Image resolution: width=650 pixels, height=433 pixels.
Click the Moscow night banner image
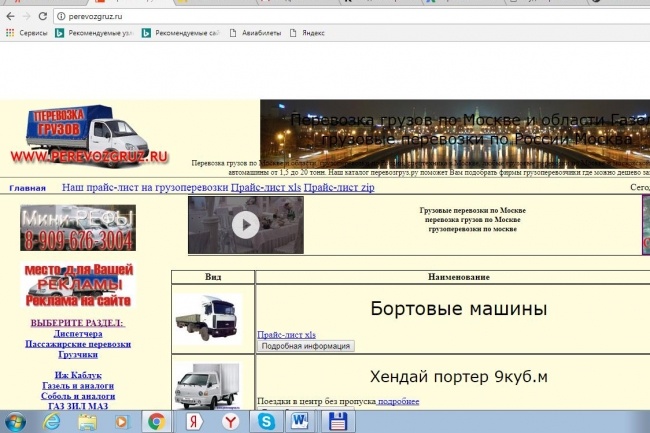455,133
